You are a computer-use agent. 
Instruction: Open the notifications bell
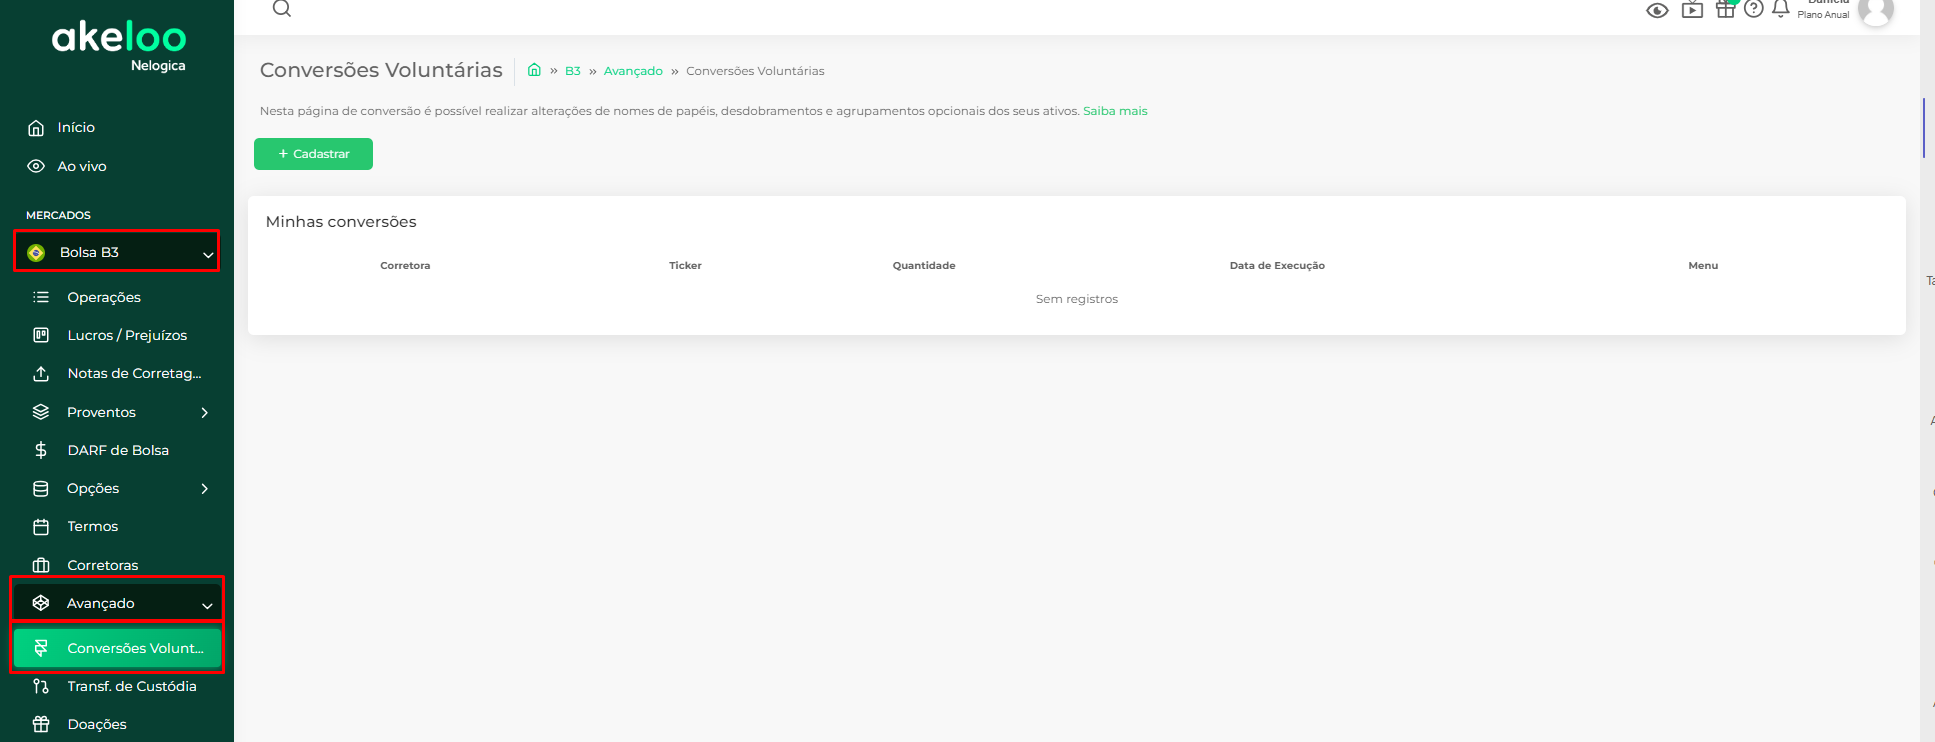[1781, 9]
